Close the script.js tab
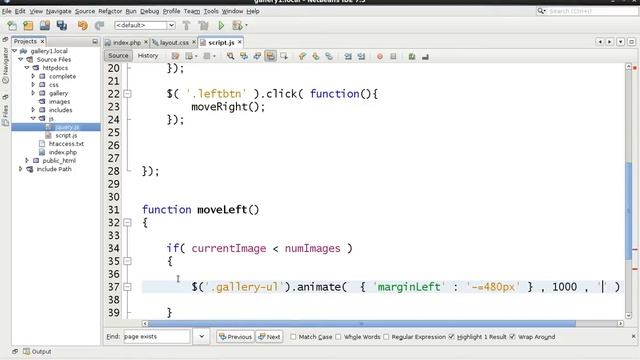Screen dimensions: 640x360 tap(240, 42)
